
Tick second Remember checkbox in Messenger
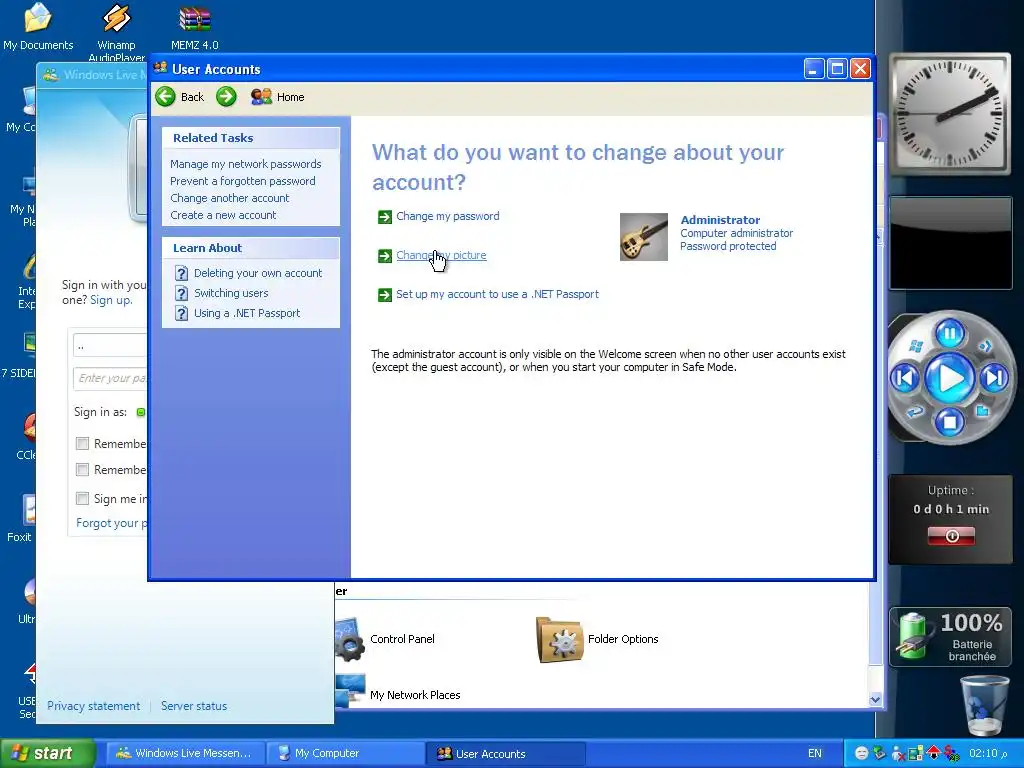click(x=82, y=470)
